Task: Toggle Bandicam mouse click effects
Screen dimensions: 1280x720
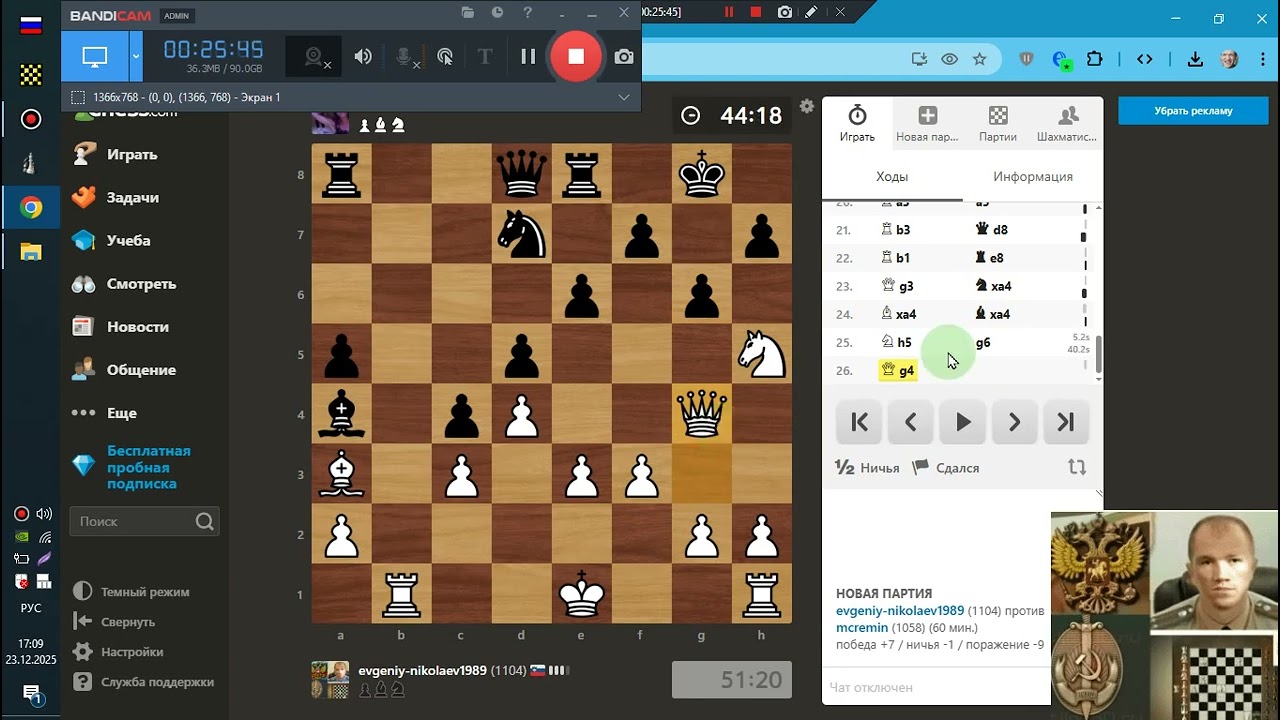Action: 445,57
